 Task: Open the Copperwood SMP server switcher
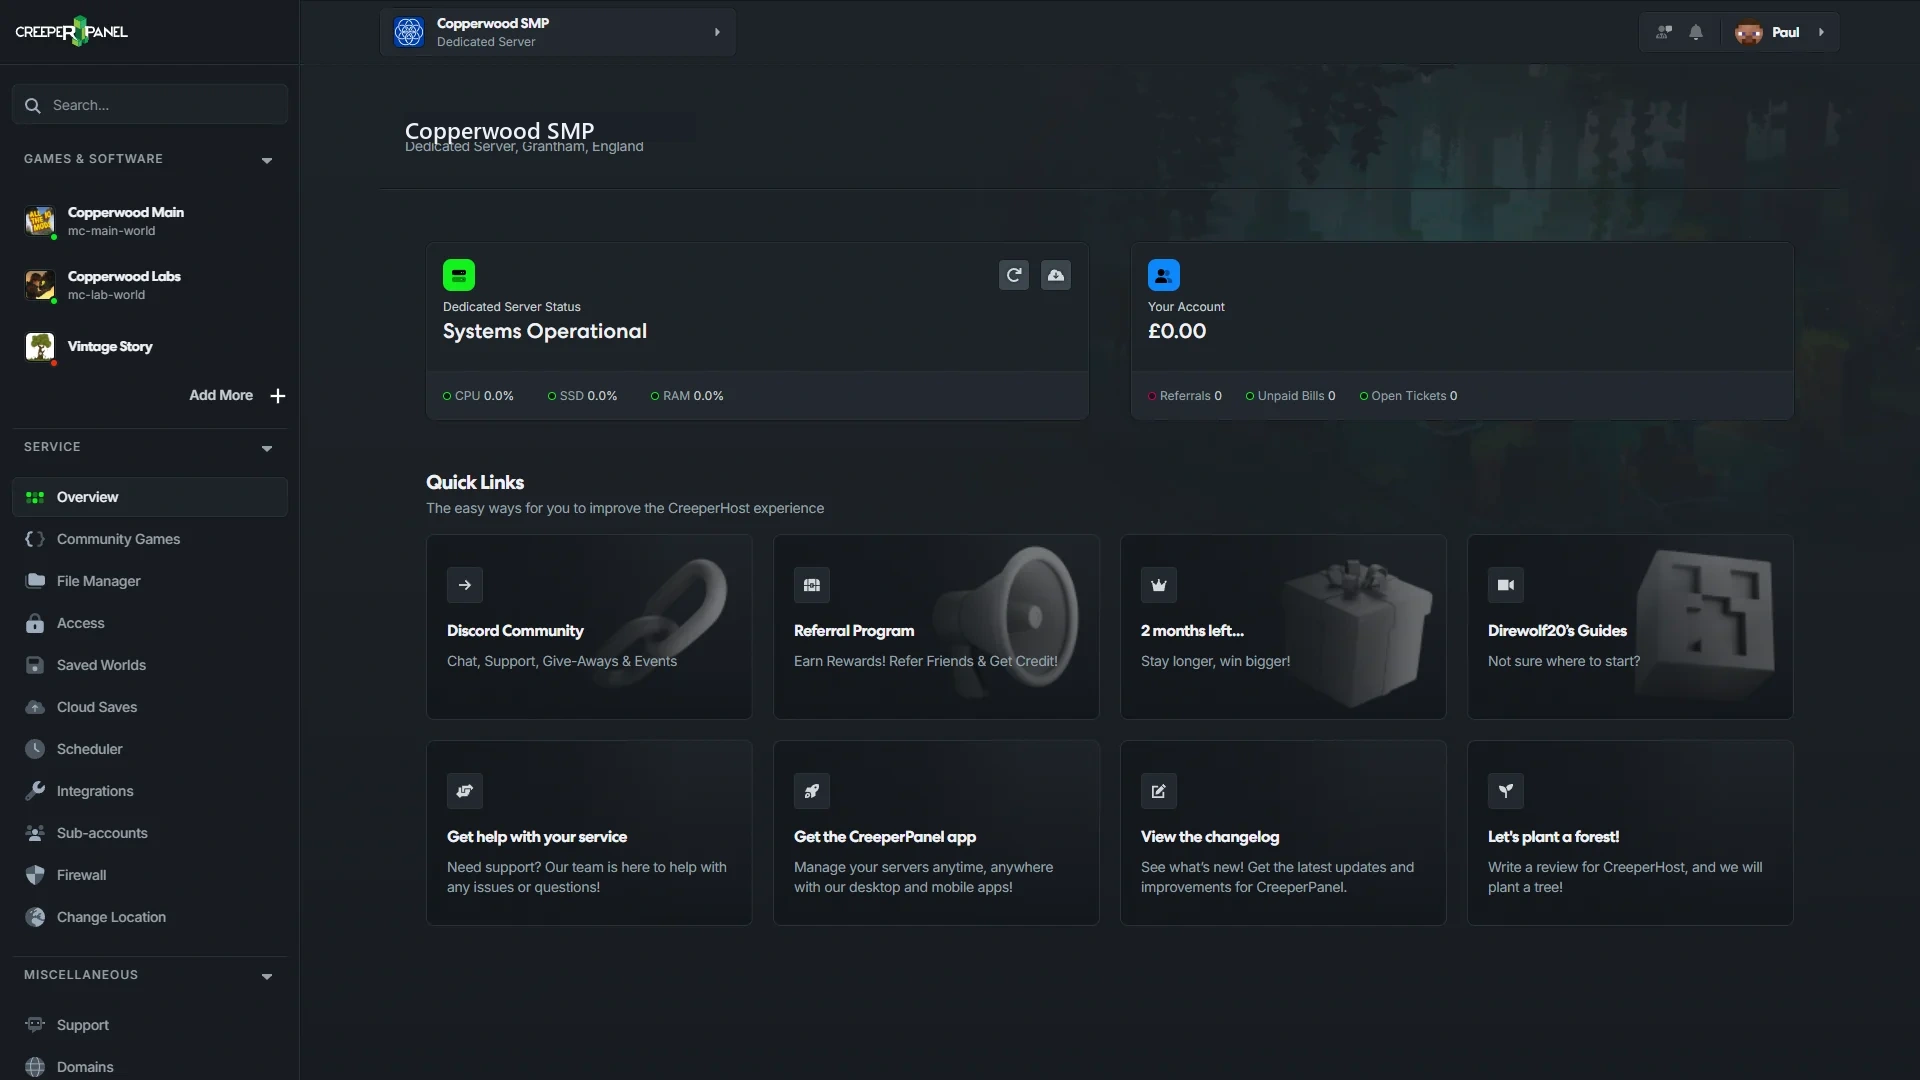pos(557,32)
